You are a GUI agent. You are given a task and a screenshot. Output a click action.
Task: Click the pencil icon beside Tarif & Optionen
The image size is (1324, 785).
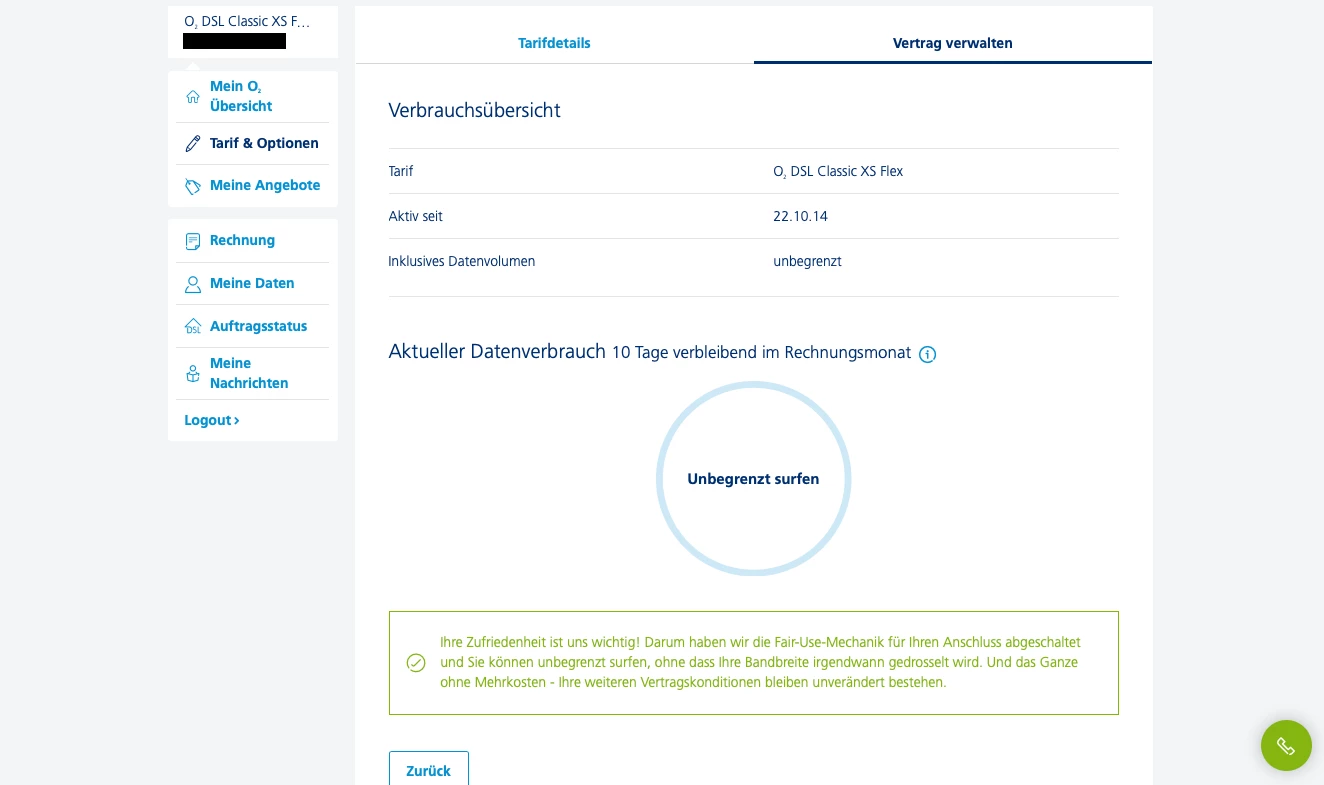pyautogui.click(x=193, y=144)
